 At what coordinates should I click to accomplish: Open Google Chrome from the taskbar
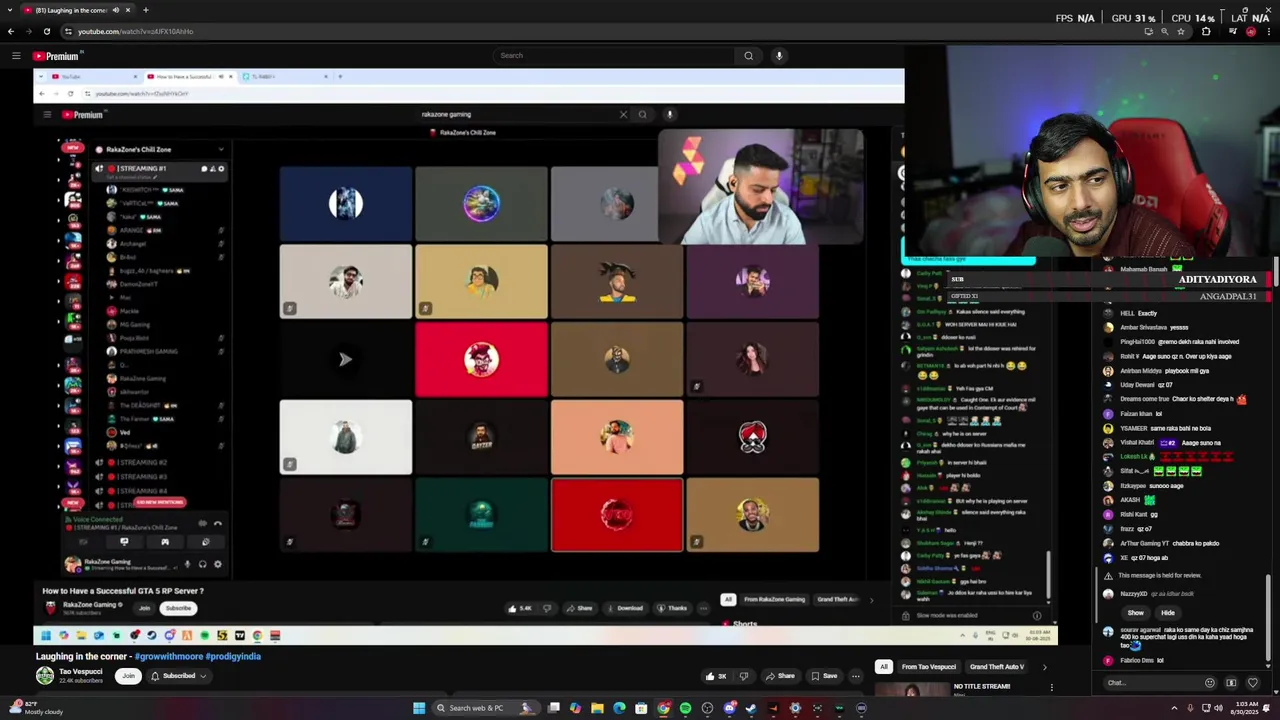click(663, 708)
